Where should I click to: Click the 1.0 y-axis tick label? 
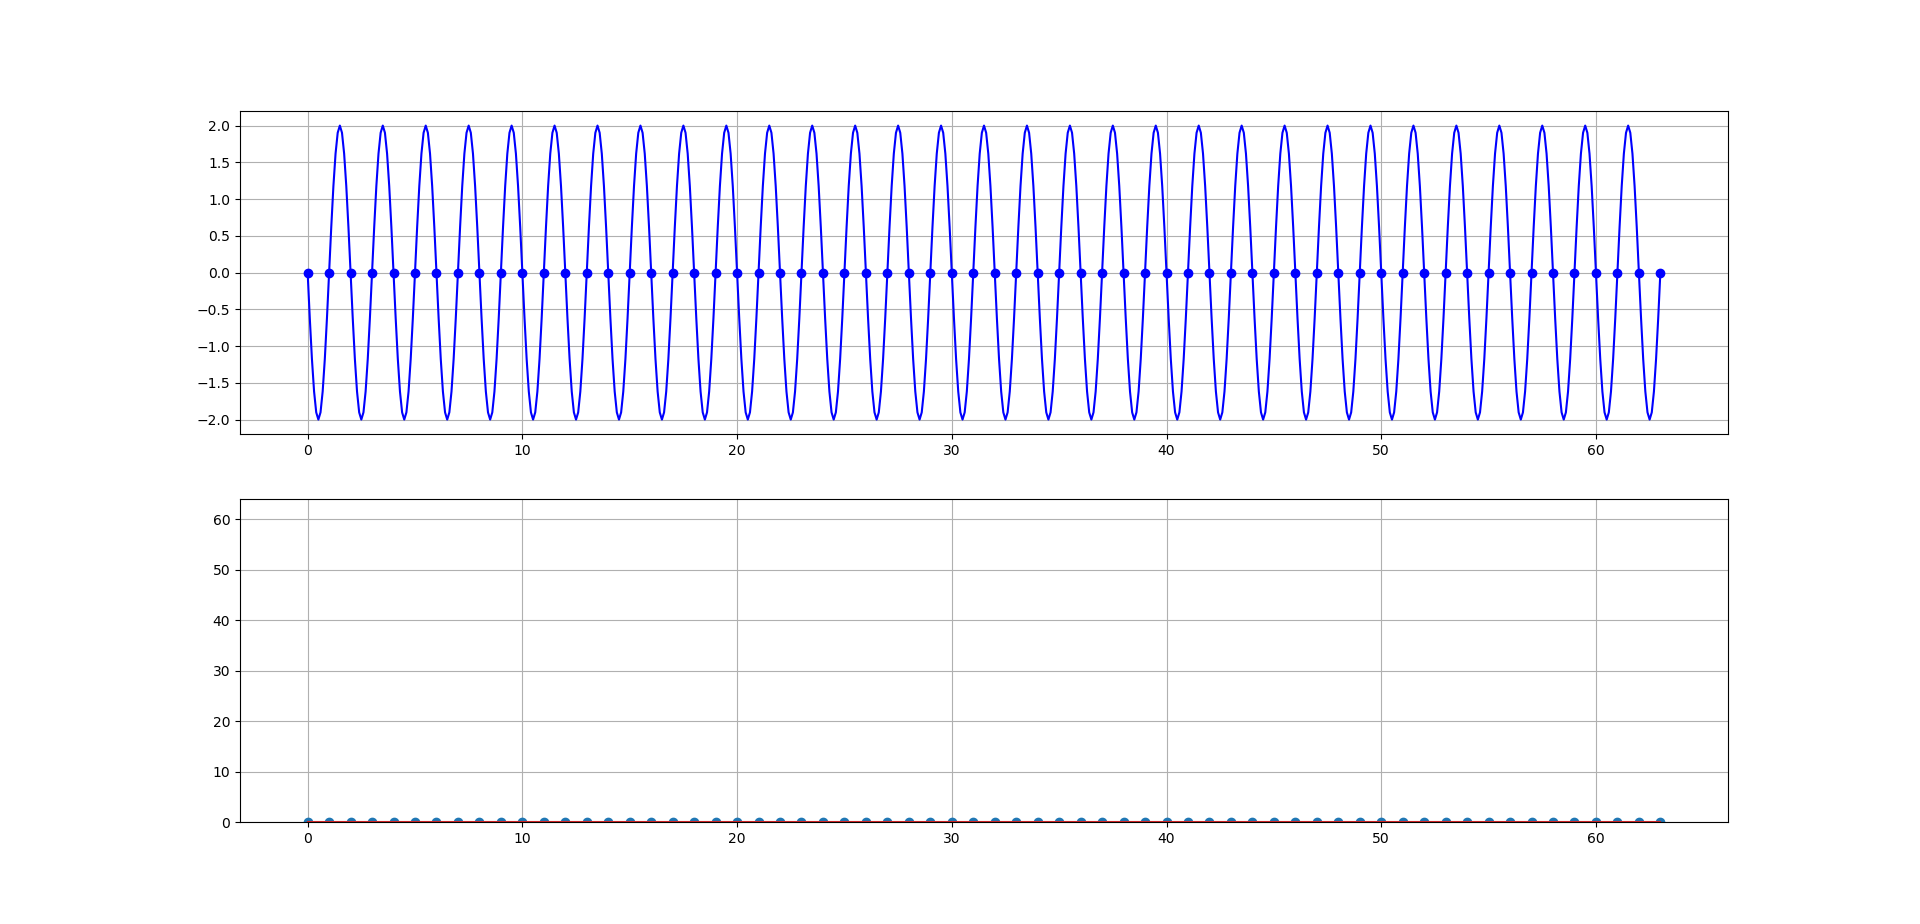click(x=219, y=200)
